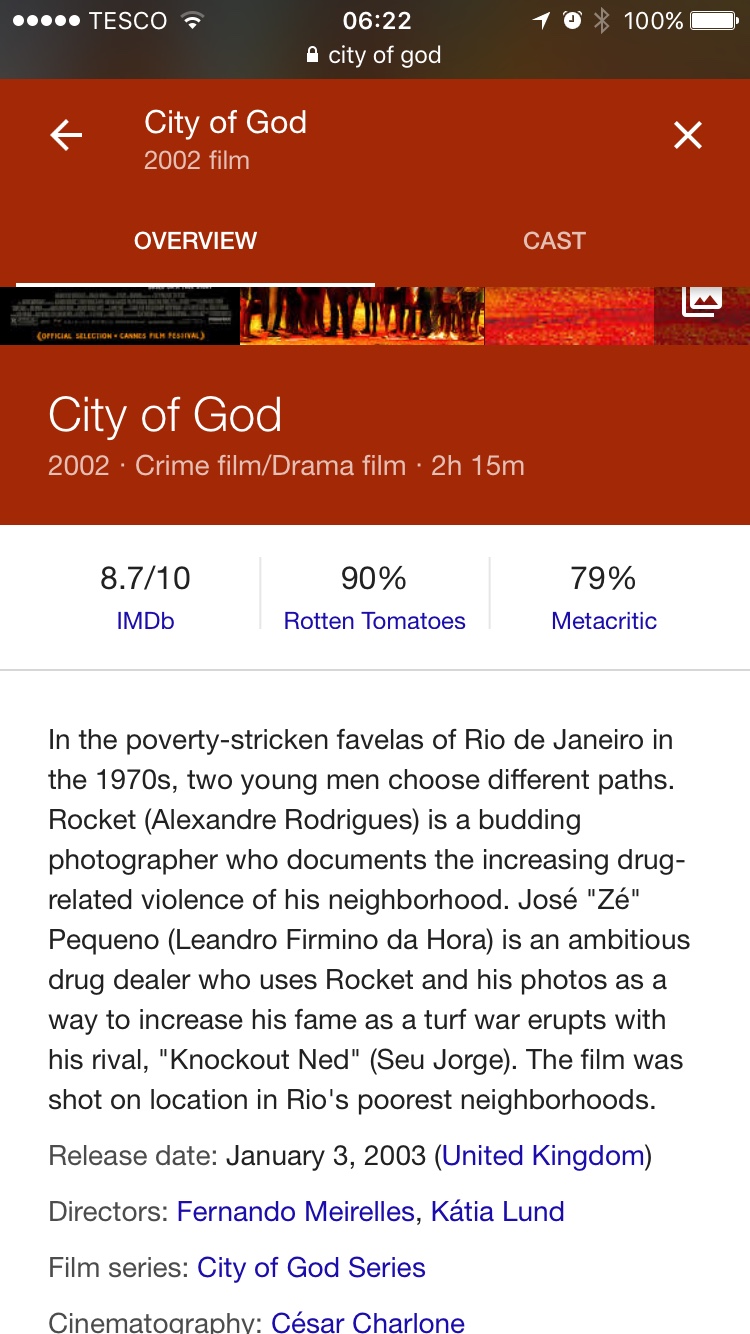This screenshot has height=1334, width=750.
Task: Tap the location arrow status icon
Action: (x=541, y=20)
